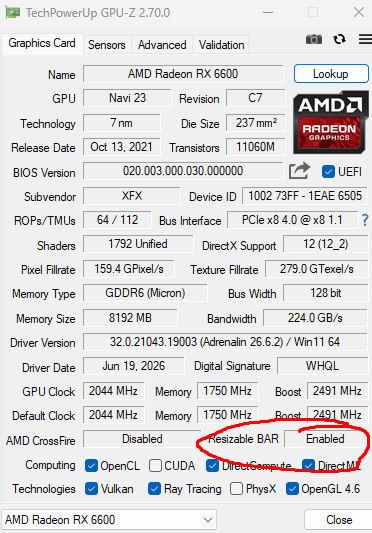Click the BIOS export share icon
372x533 pixels.
(299, 171)
